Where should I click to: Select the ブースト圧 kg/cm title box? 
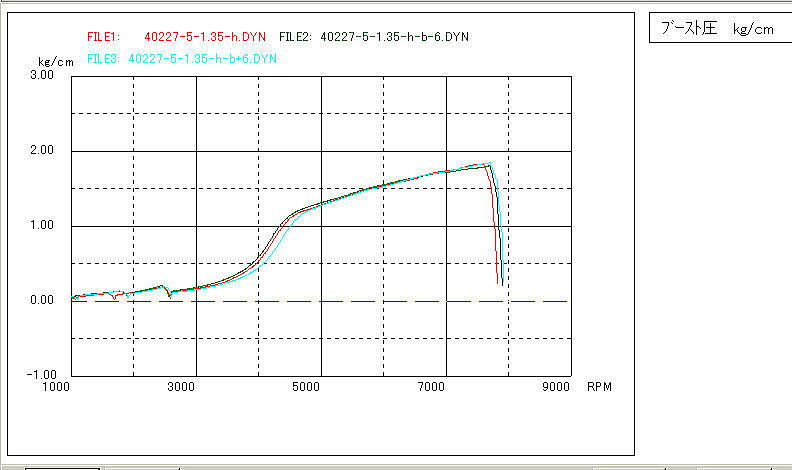(720, 28)
